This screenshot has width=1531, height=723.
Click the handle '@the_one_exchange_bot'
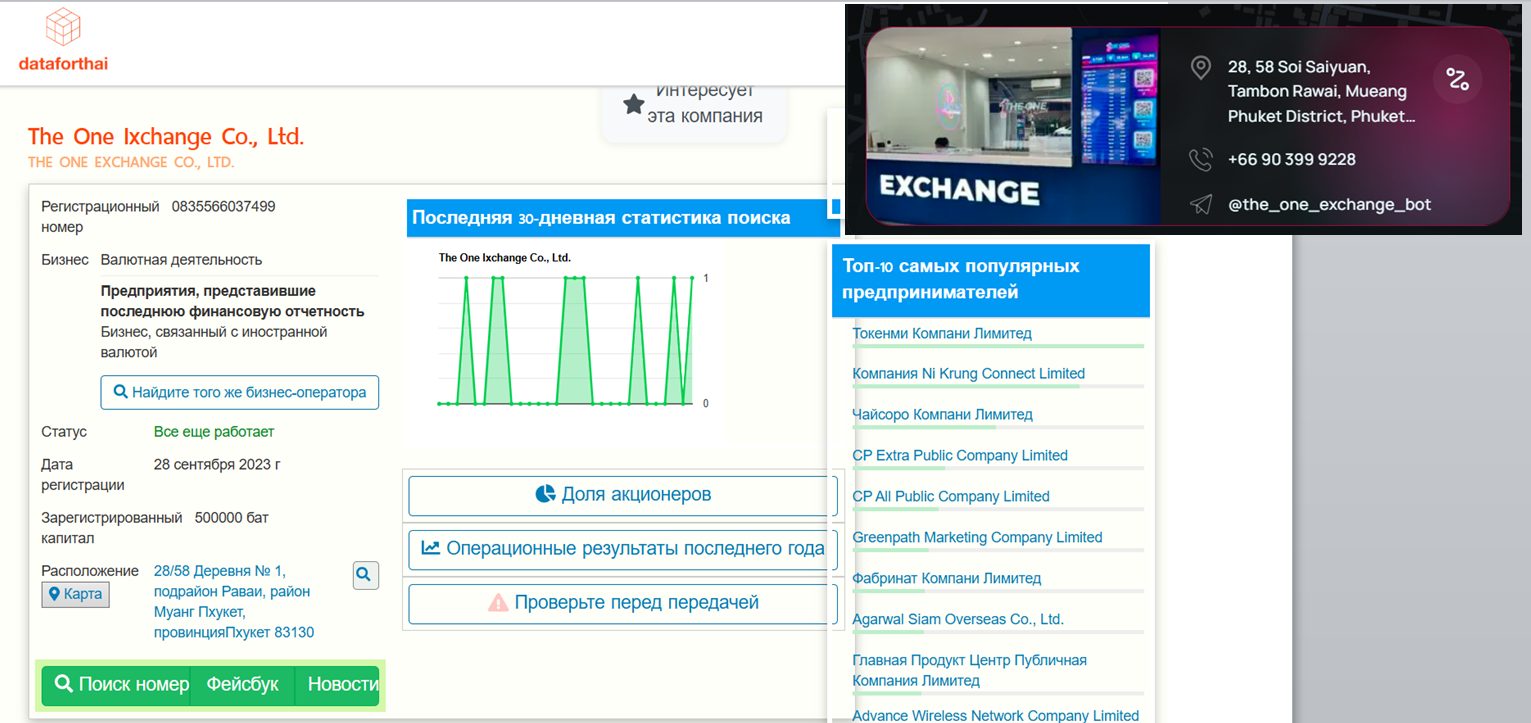click(x=1330, y=204)
